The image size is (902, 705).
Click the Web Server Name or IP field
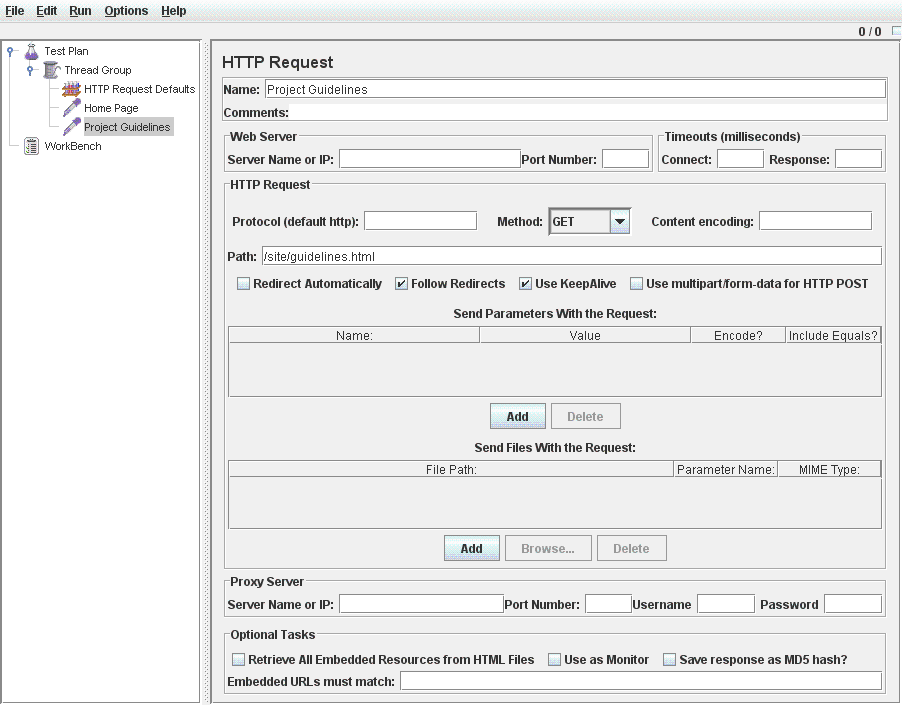pyautogui.click(x=429, y=159)
